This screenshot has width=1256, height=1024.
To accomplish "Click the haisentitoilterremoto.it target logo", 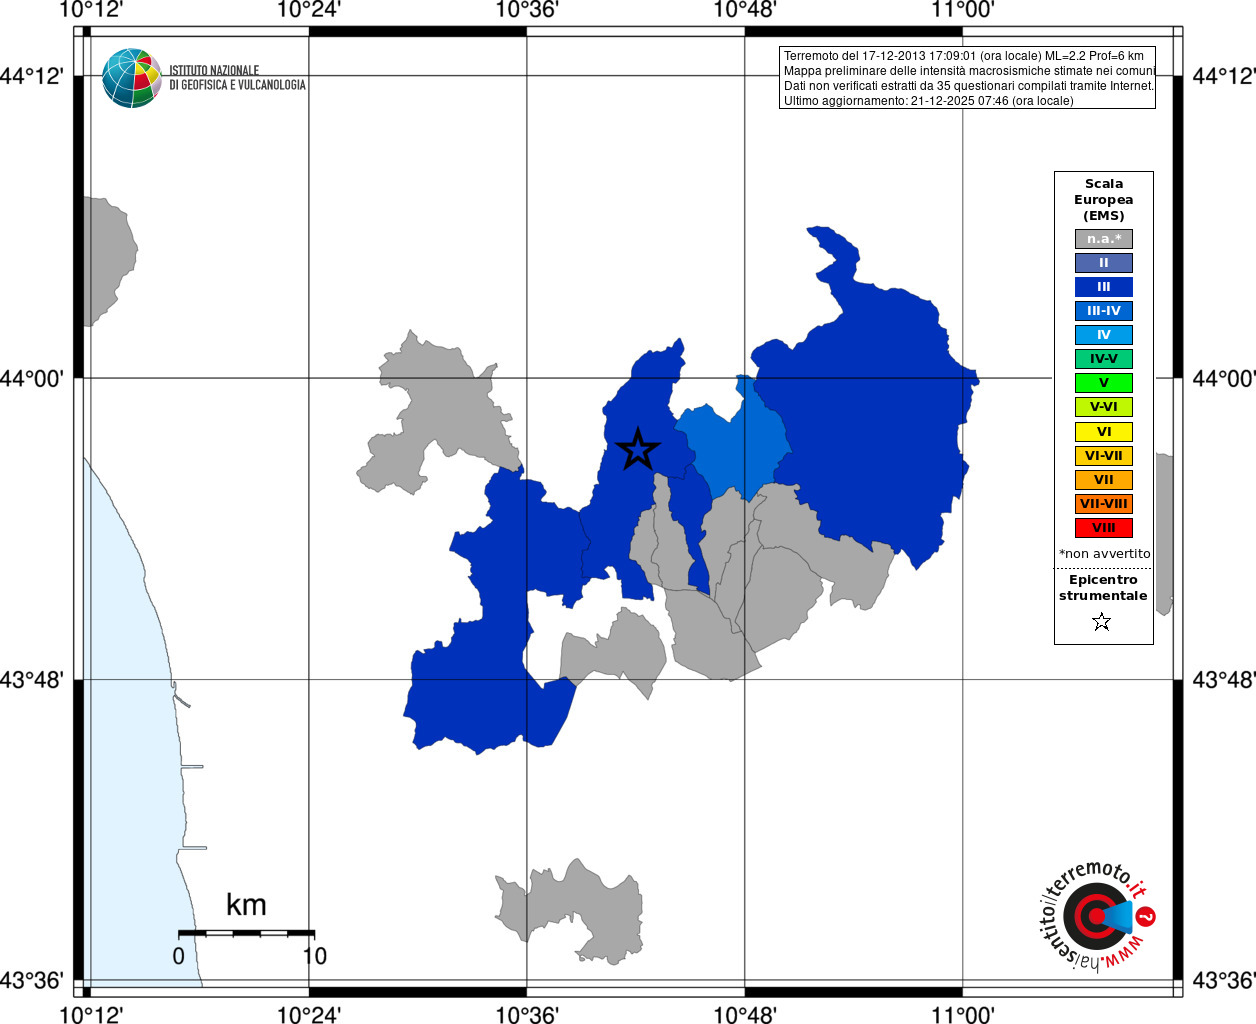I will [x=1097, y=915].
